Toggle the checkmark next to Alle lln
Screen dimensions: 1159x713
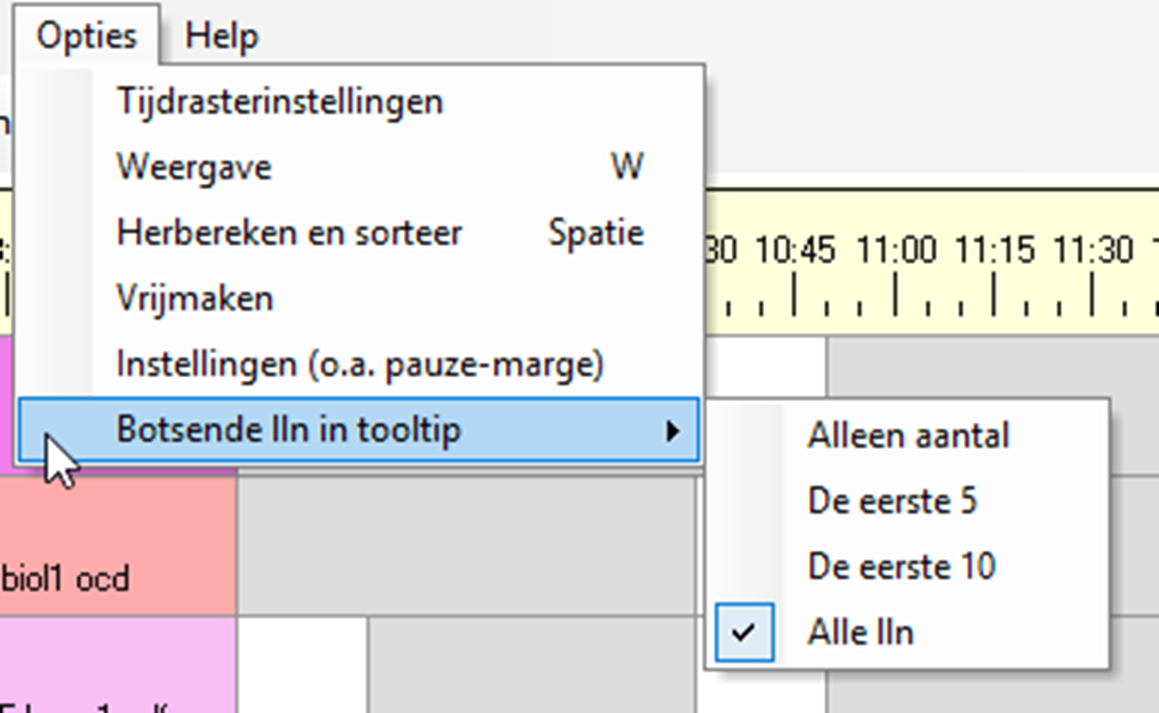743,632
